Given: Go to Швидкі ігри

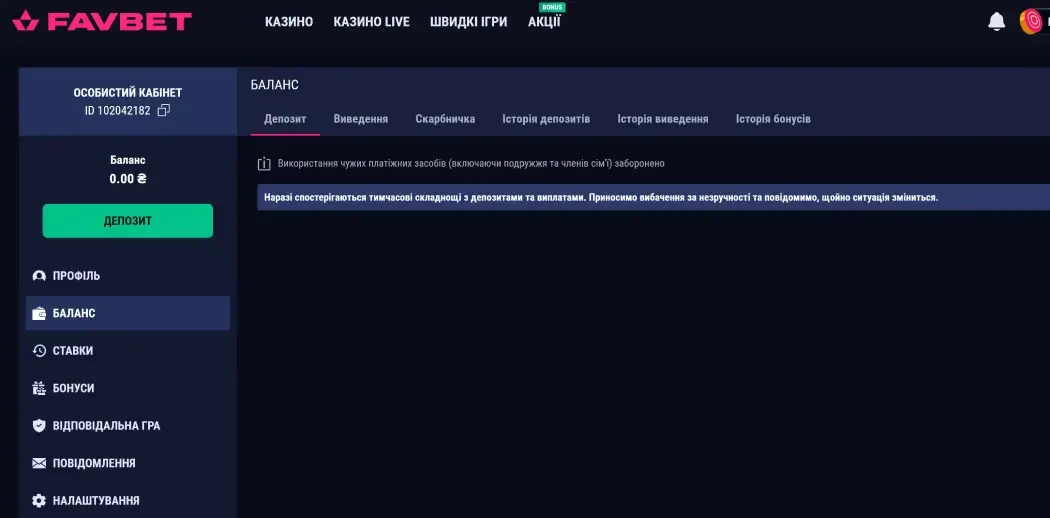Looking at the screenshot, I should tap(468, 21).
